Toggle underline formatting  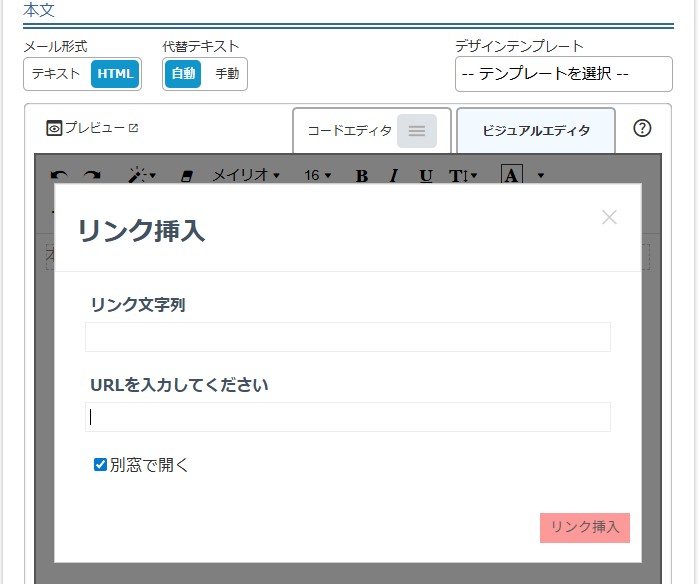click(426, 176)
